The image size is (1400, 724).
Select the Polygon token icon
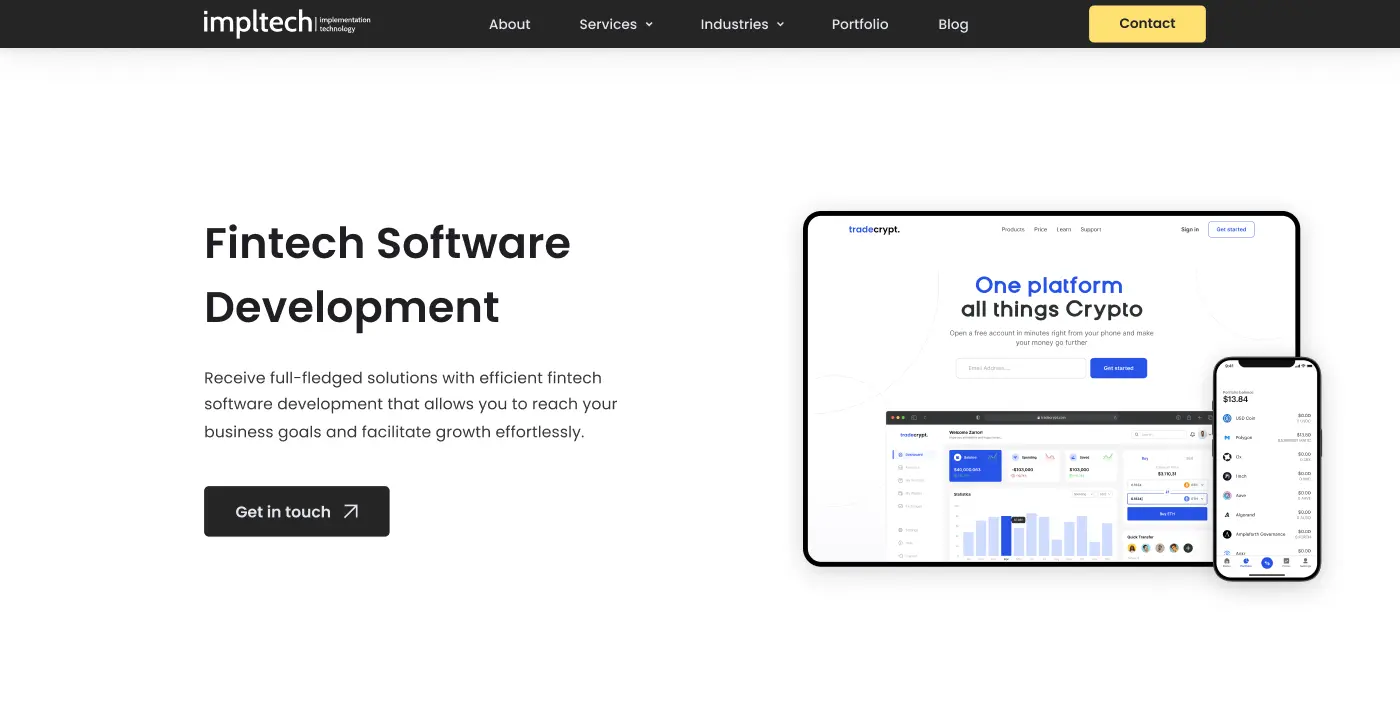1227,437
